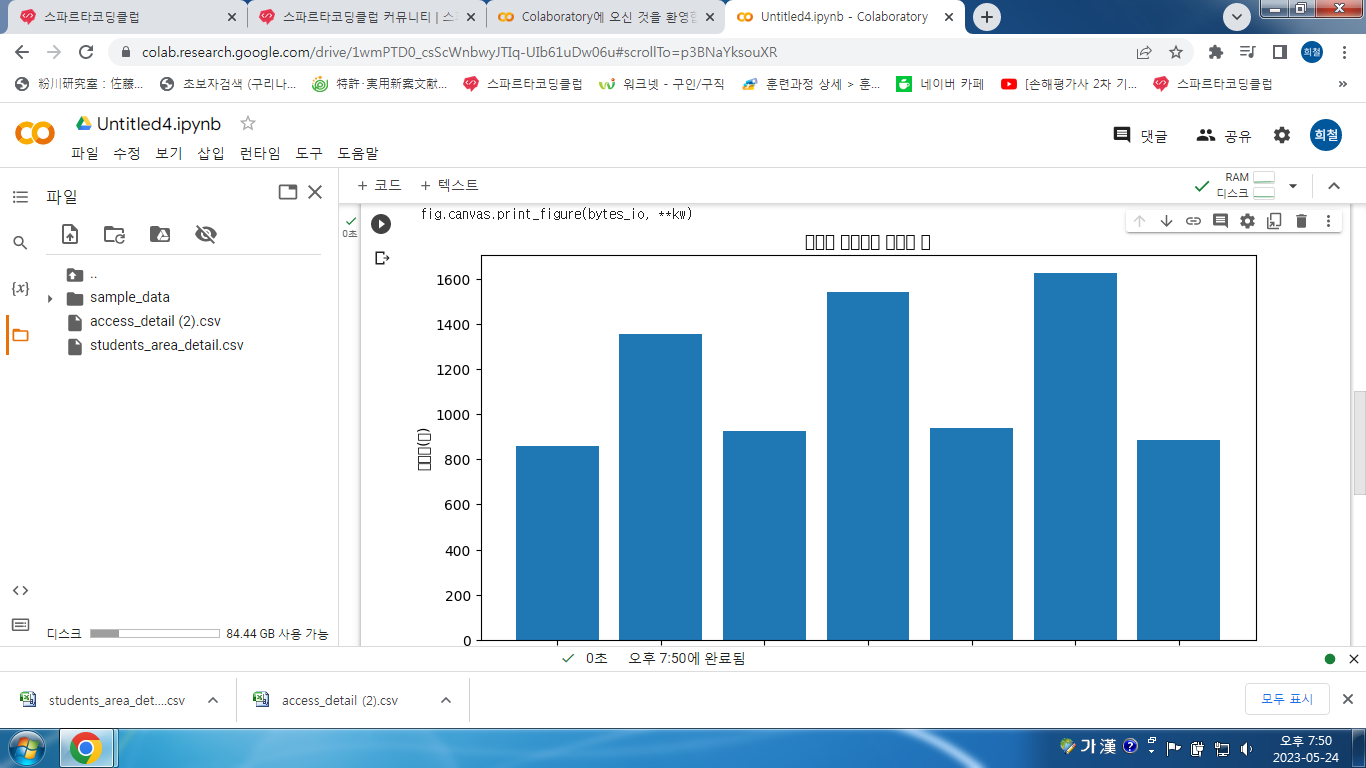Show more bookmarks chevron
This screenshot has width=1366, height=768.
pos(1343,85)
